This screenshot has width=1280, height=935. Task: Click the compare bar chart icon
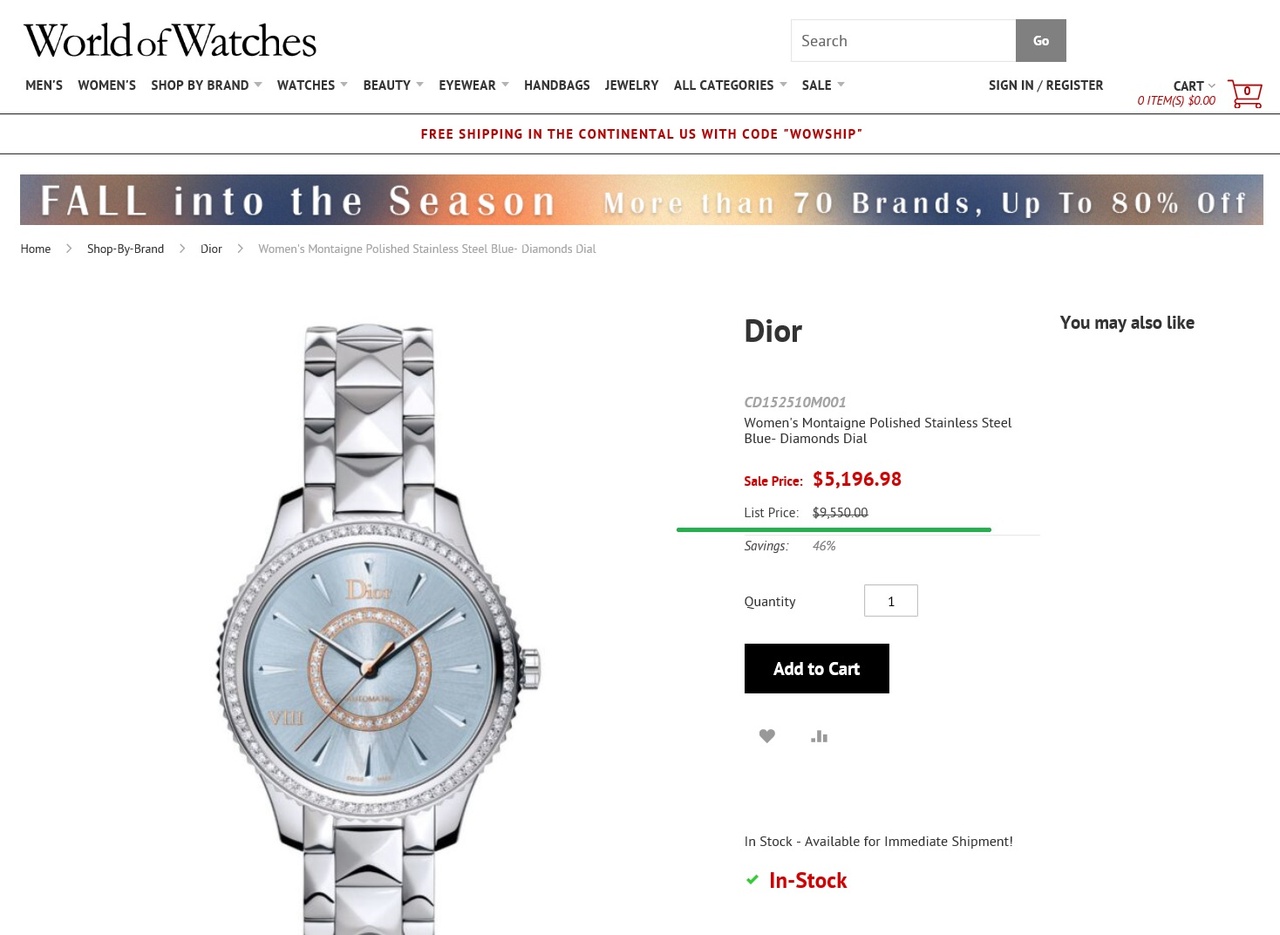(x=819, y=736)
